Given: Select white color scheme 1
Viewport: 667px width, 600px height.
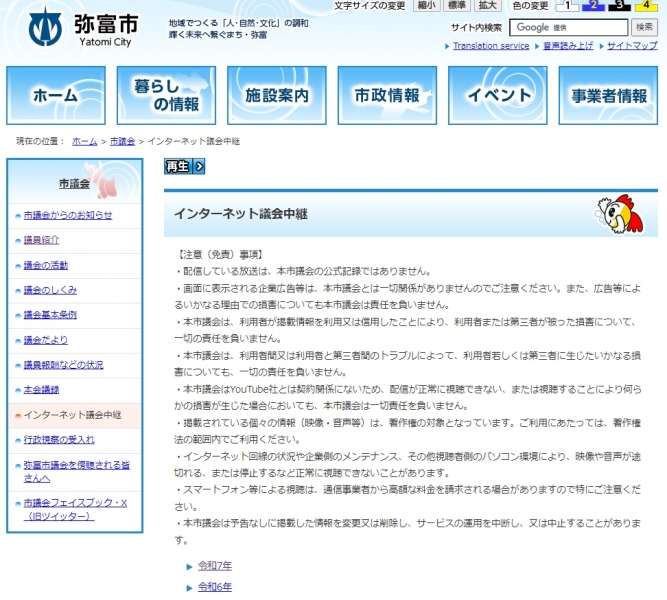Looking at the screenshot, I should coord(565,6).
